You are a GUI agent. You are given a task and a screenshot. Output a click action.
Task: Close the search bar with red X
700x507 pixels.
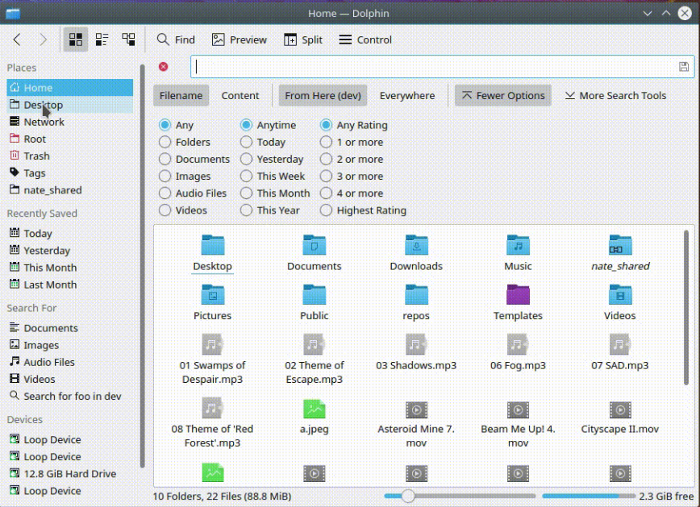[164, 67]
